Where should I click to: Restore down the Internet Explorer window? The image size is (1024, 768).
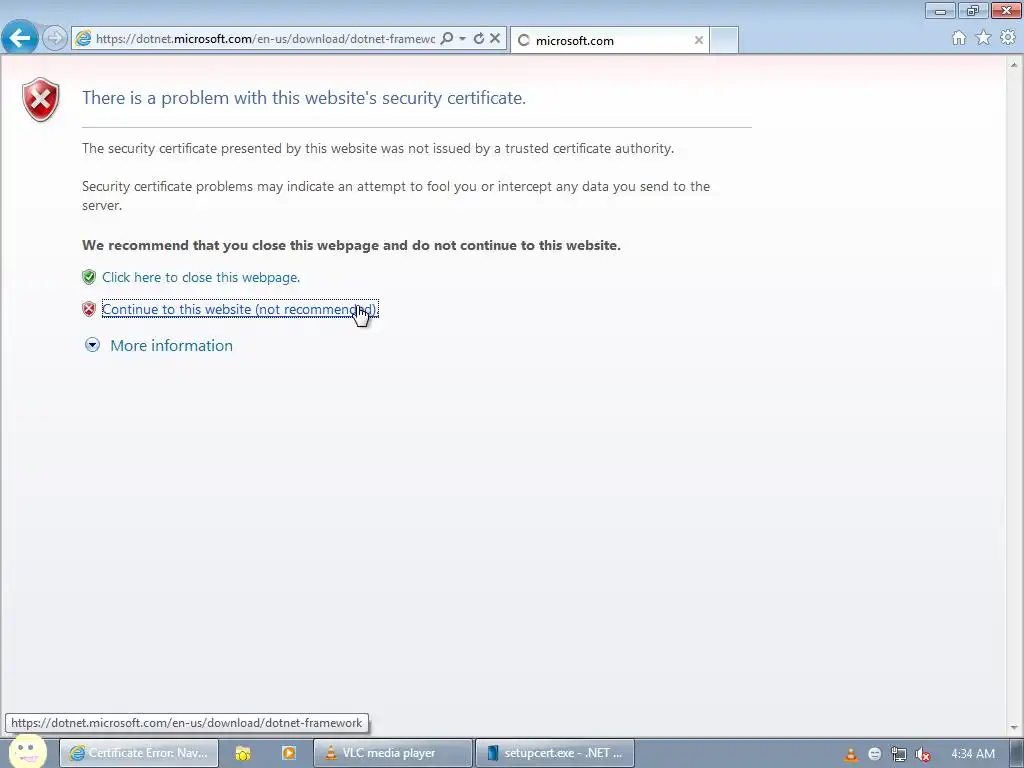[972, 10]
